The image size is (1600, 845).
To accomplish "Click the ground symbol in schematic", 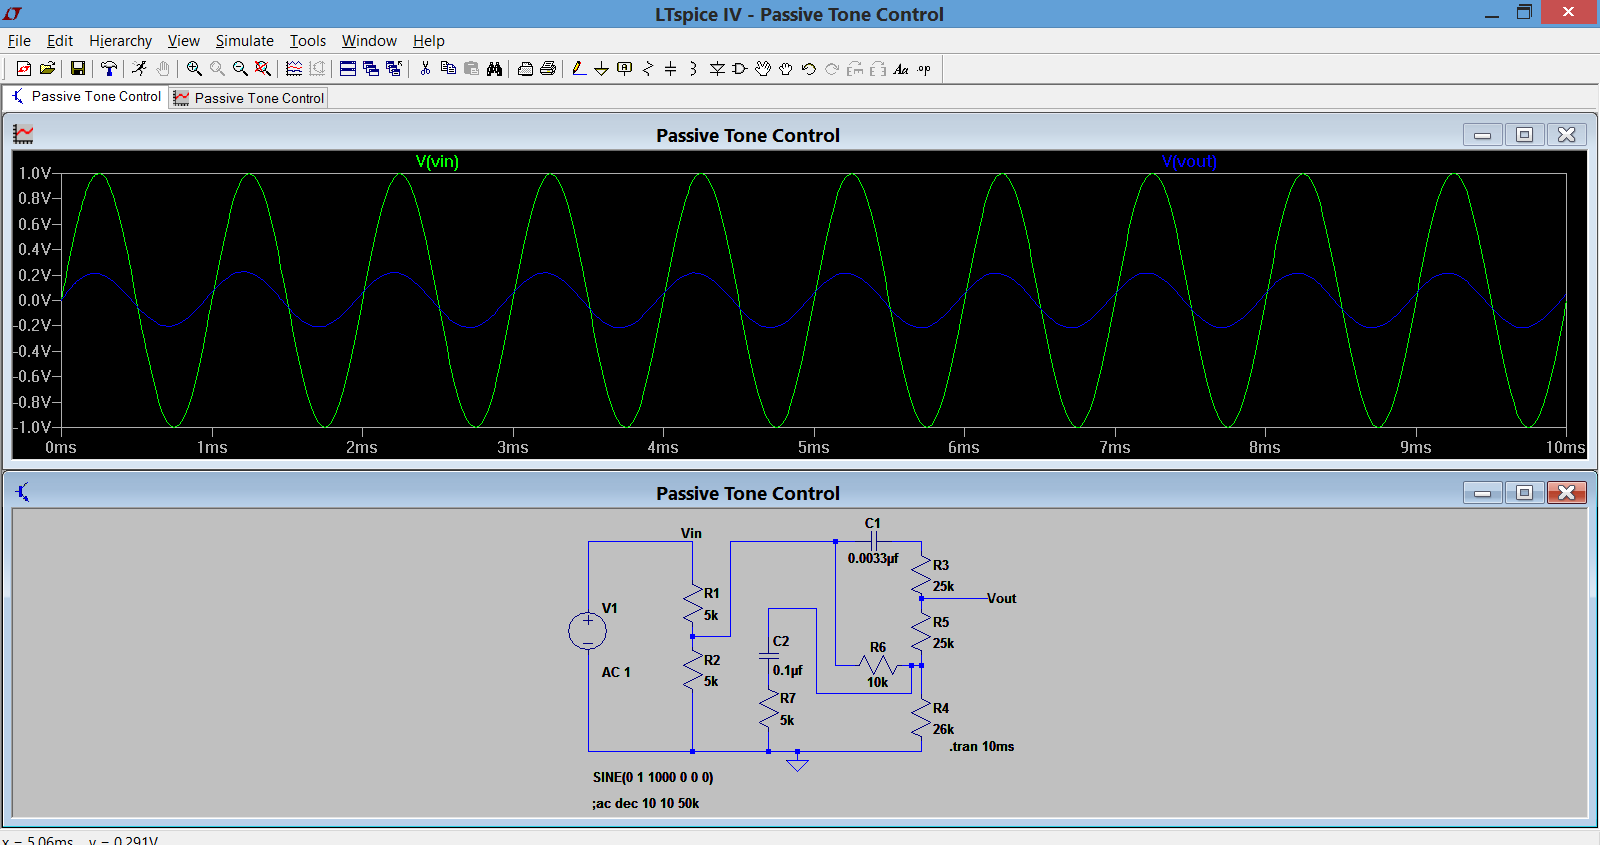I will pyautogui.click(x=797, y=763).
